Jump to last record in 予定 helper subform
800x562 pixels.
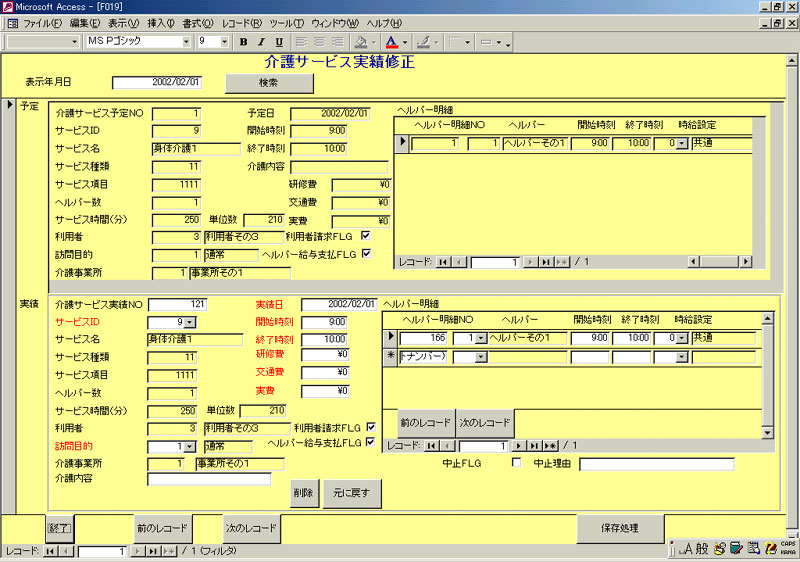tap(546, 262)
